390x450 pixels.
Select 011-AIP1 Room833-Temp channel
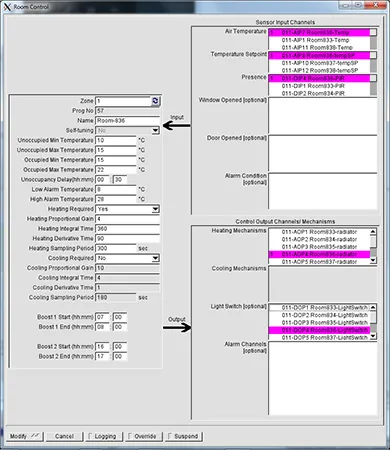(319, 40)
